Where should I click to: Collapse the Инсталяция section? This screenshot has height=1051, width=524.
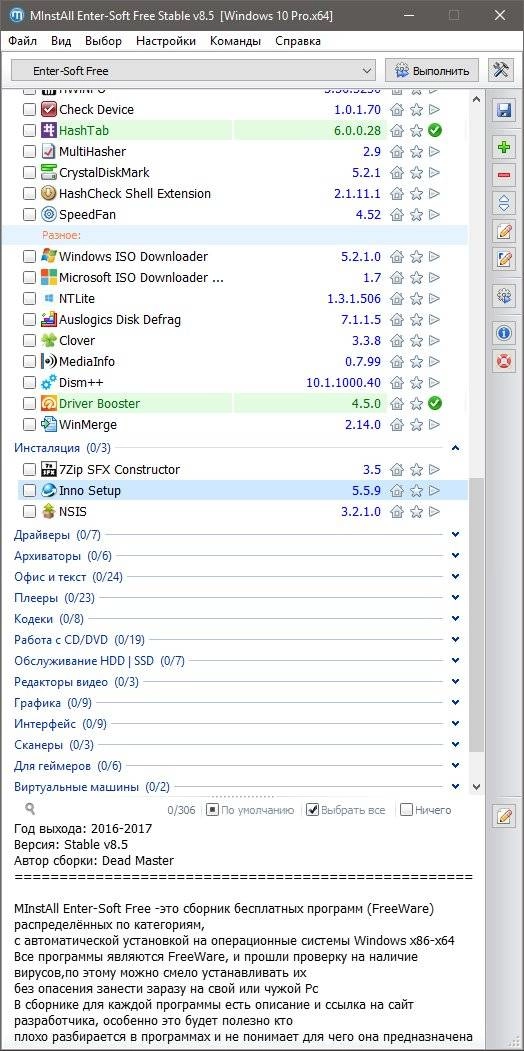tap(456, 447)
